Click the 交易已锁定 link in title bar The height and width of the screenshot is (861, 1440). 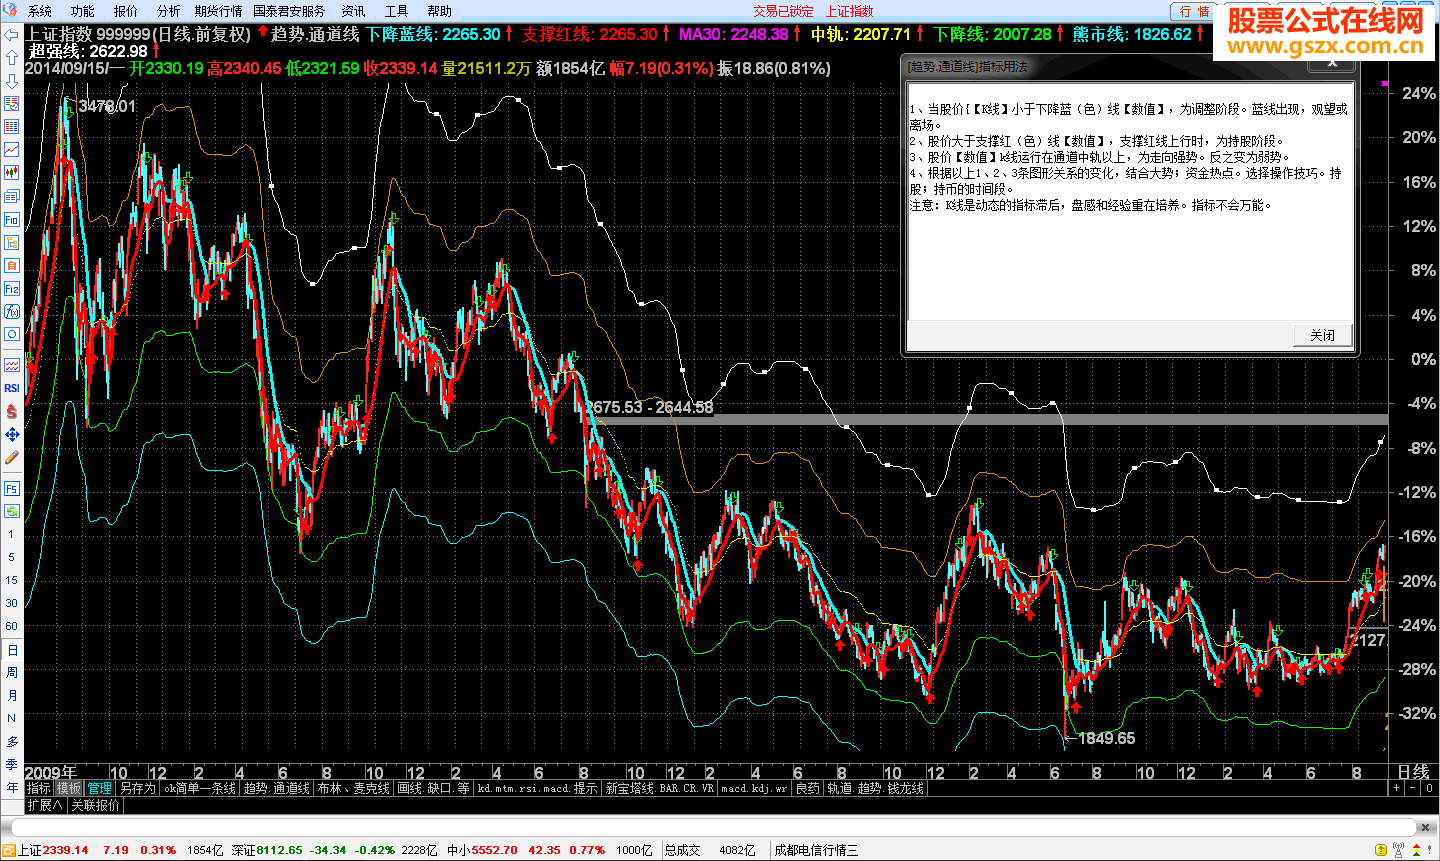pos(783,11)
